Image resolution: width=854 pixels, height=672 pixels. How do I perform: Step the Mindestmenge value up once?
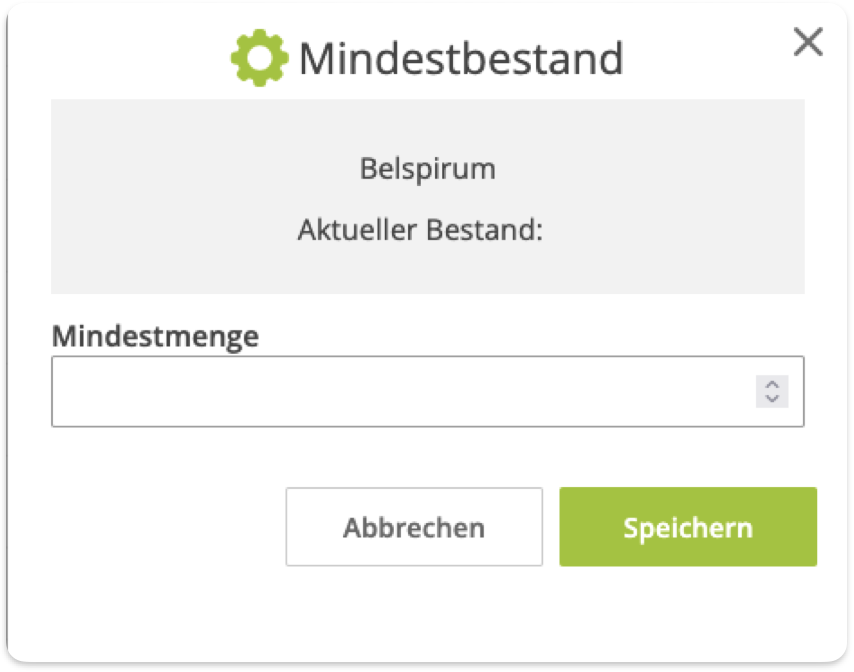[772, 384]
